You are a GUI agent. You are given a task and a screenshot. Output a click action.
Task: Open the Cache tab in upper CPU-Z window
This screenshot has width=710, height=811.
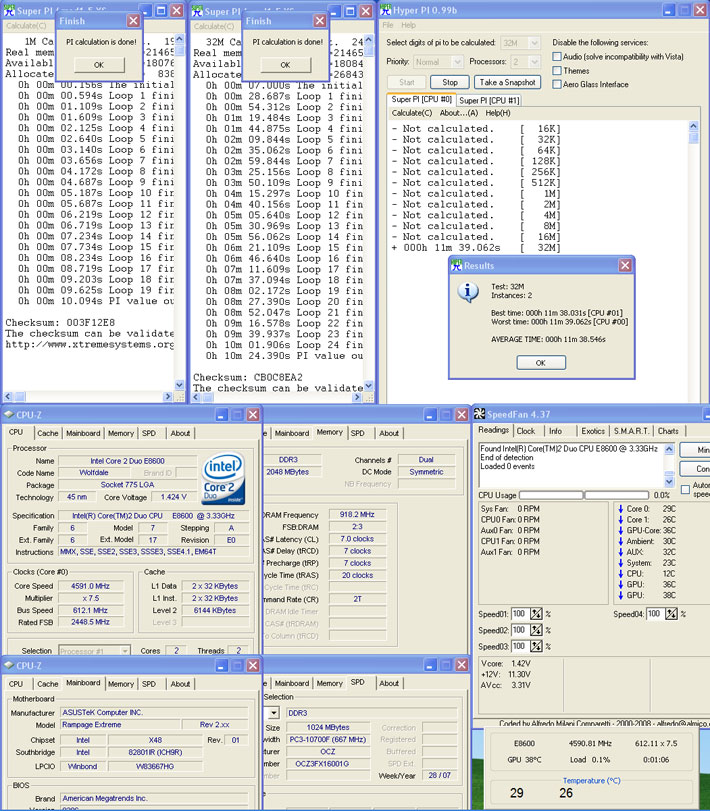click(x=48, y=433)
